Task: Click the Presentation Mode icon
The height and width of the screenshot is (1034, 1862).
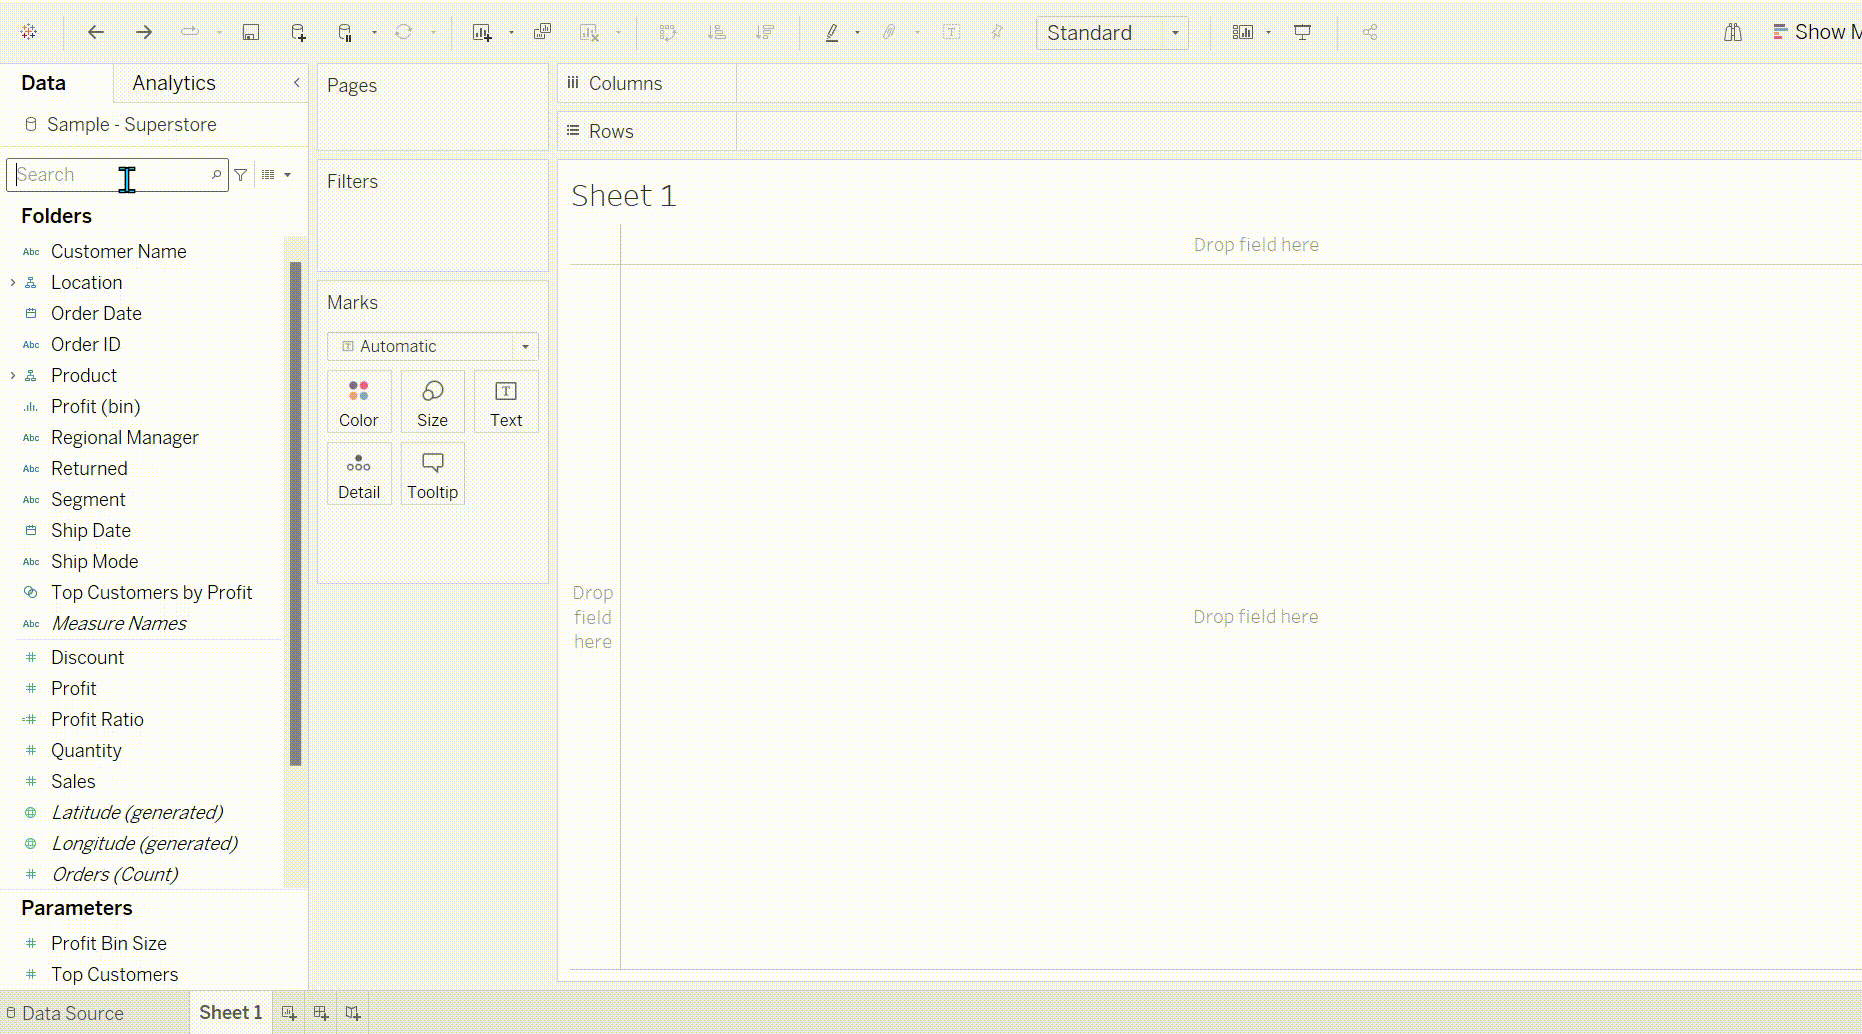Action: [x=1302, y=33]
